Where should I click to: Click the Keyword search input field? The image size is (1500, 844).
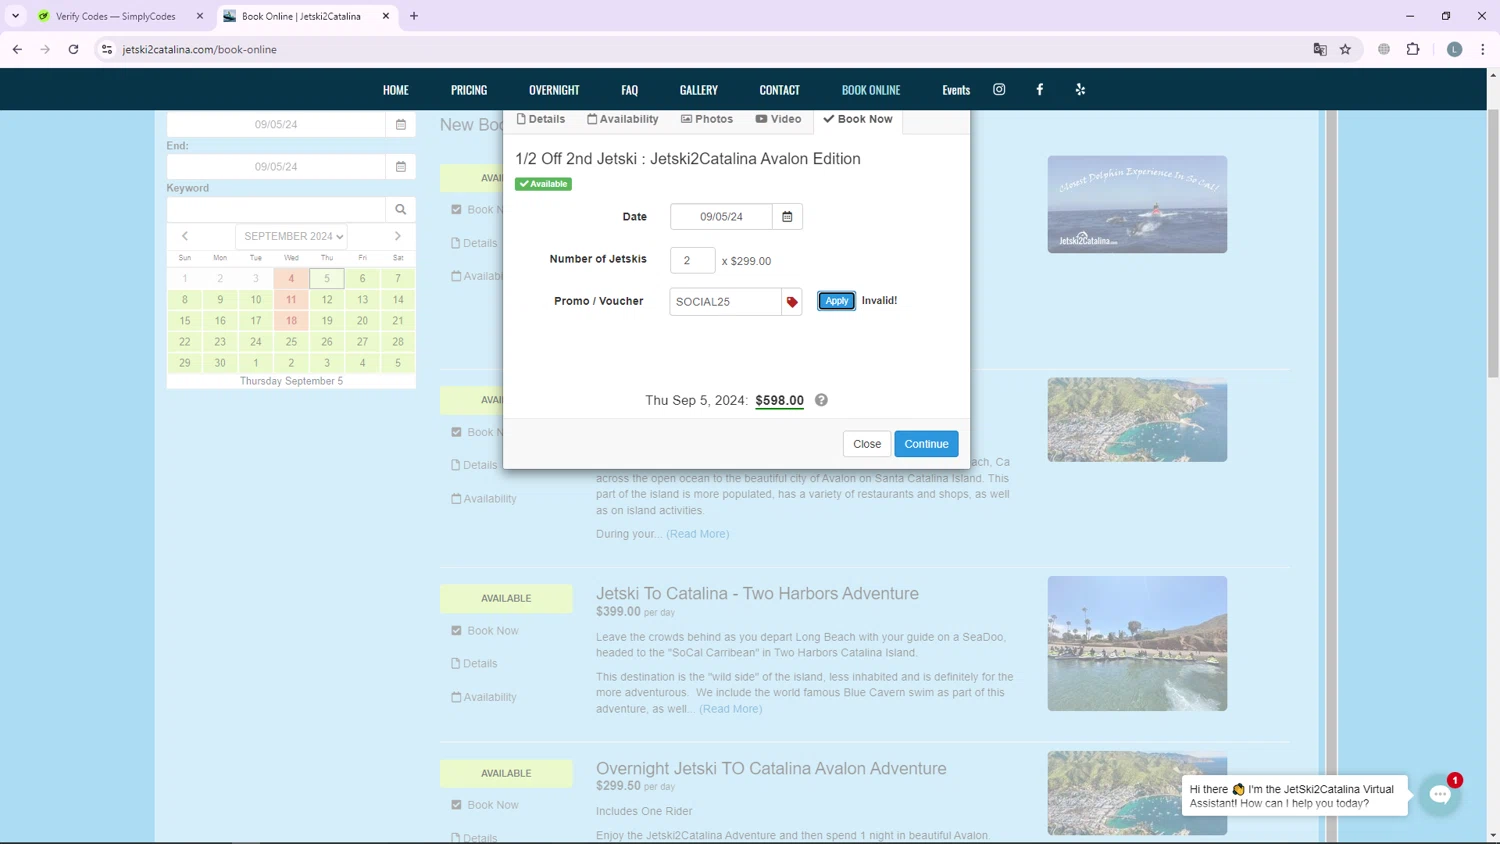[x=276, y=209]
